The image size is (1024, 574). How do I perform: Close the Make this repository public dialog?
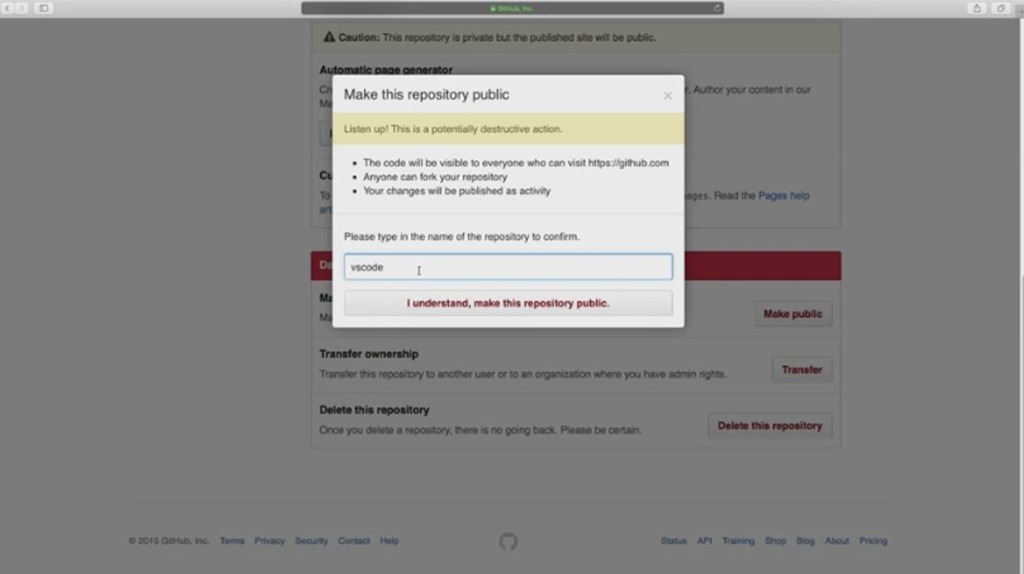coord(667,96)
